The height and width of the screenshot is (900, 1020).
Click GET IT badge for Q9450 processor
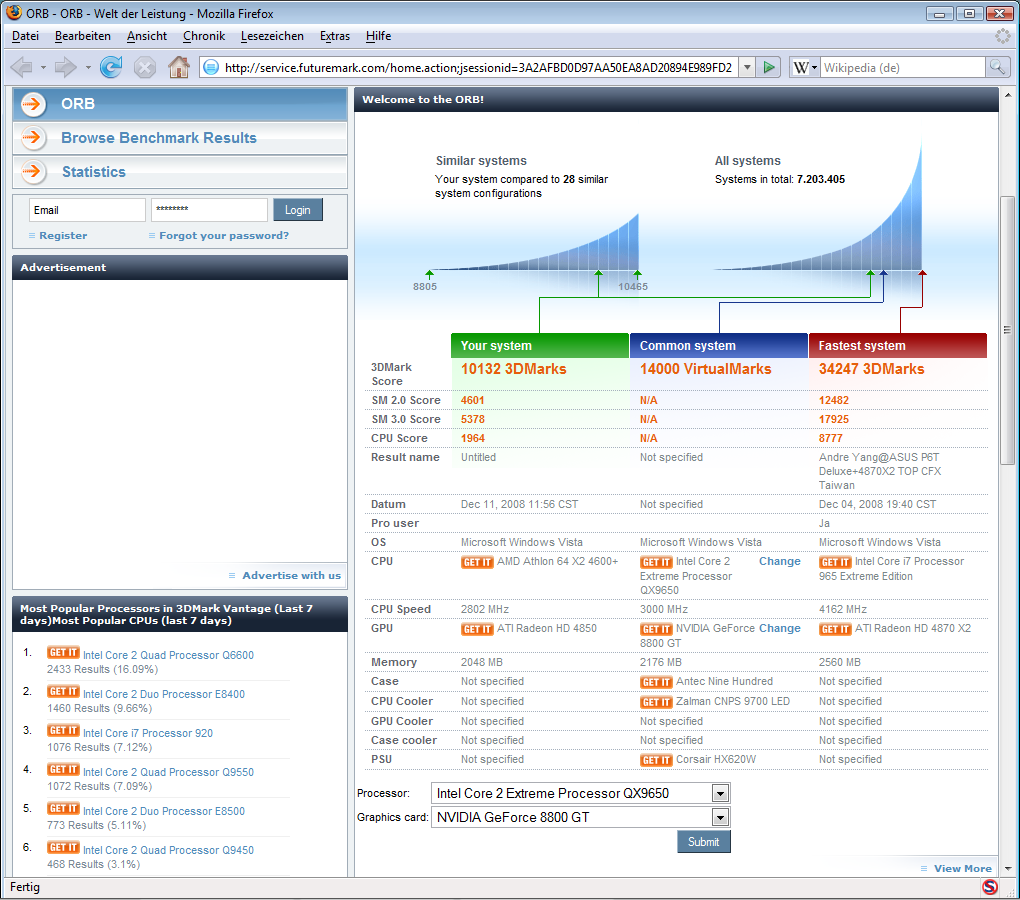[63, 848]
